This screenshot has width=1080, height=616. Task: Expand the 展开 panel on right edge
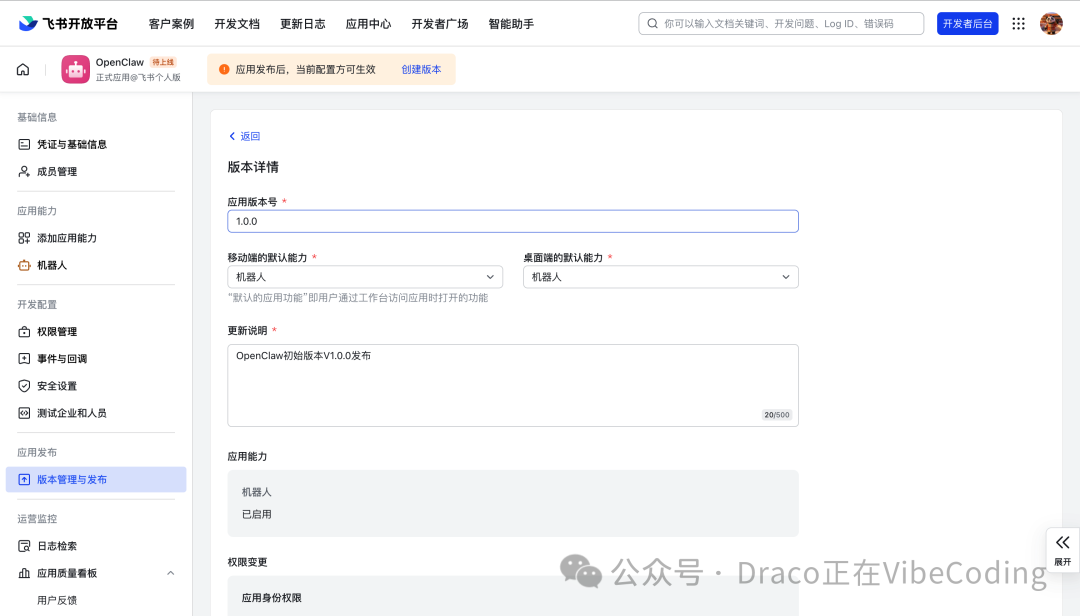pyautogui.click(x=1062, y=549)
